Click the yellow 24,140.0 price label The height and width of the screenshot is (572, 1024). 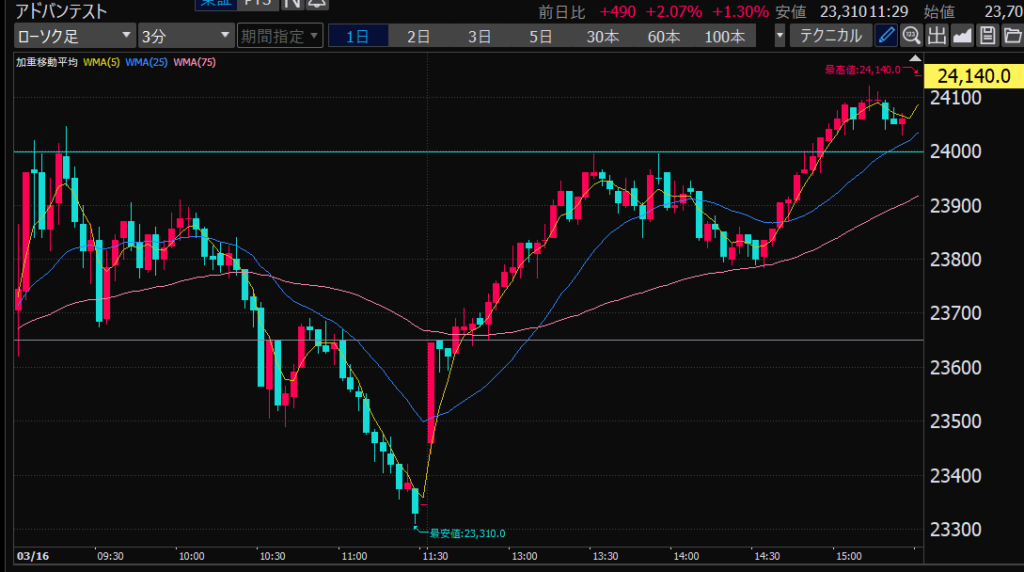[x=973, y=76]
